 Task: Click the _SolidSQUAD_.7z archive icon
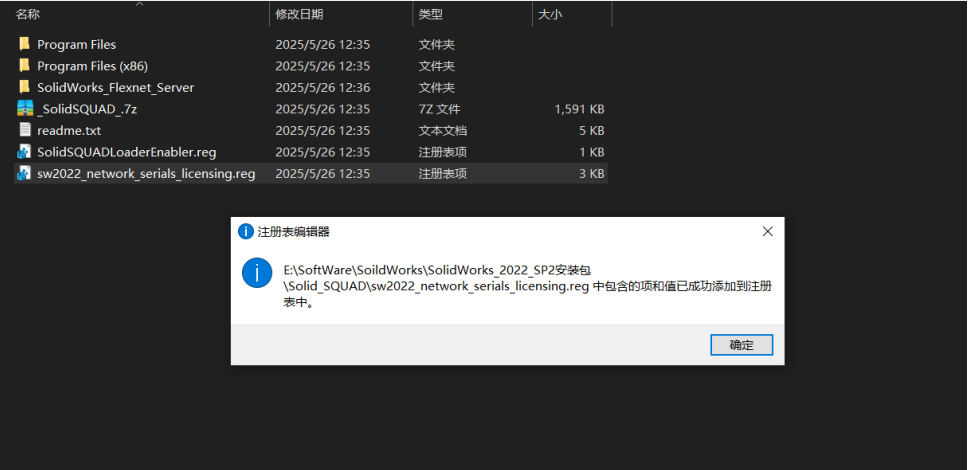tap(24, 109)
